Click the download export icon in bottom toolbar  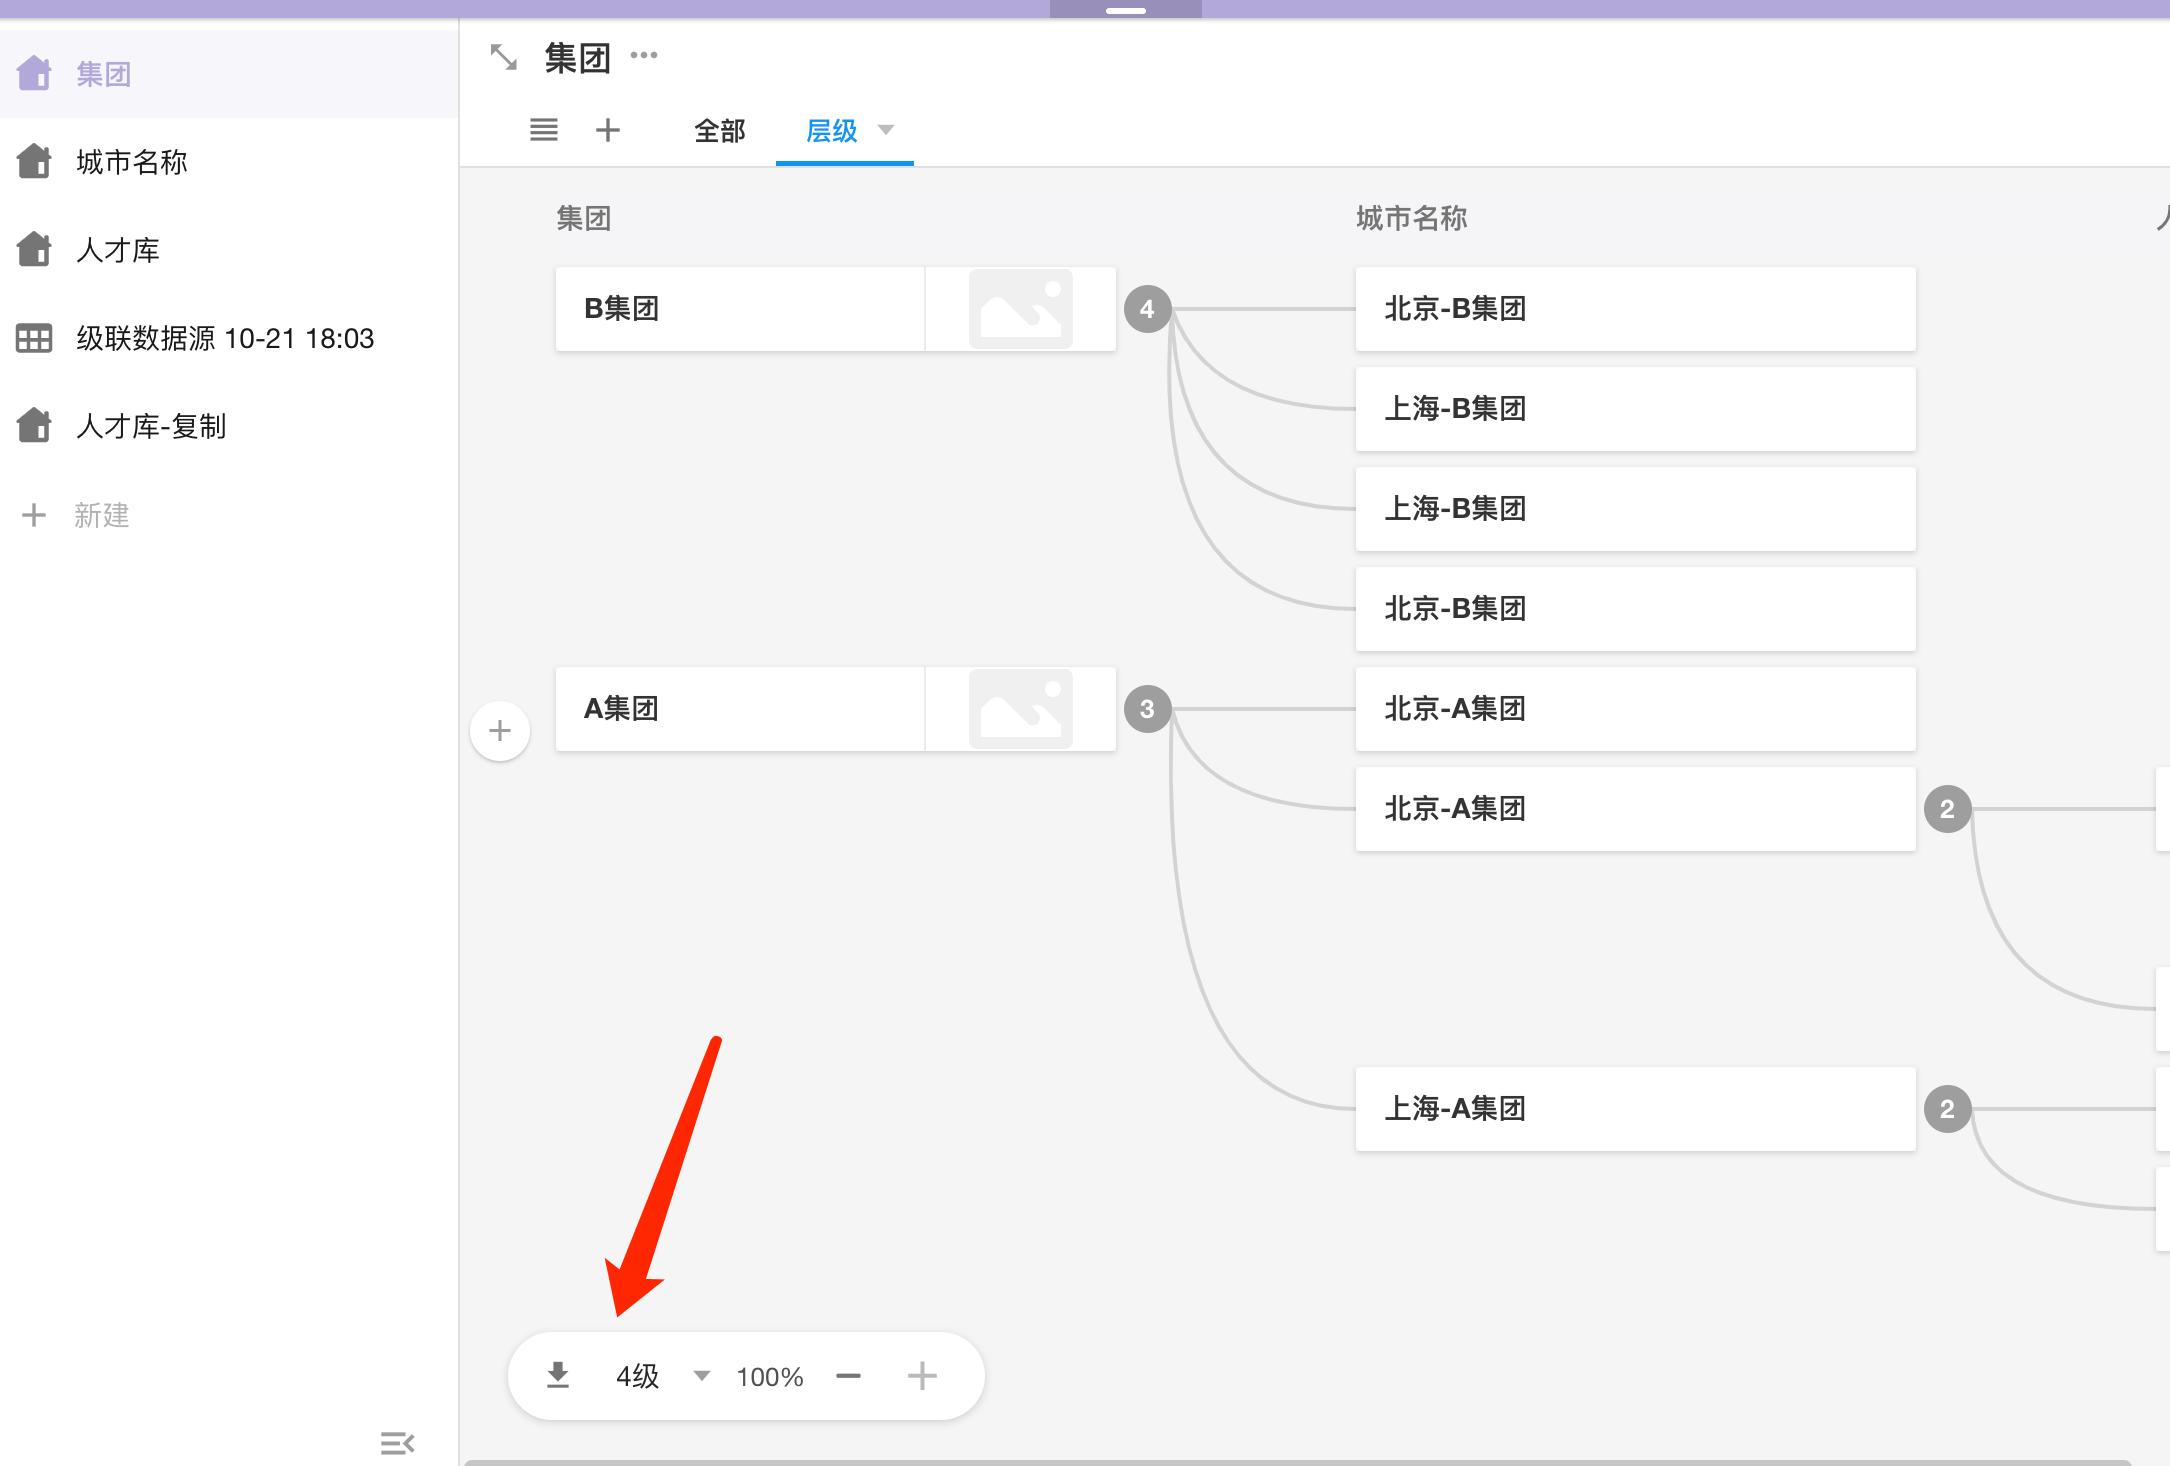click(x=558, y=1376)
